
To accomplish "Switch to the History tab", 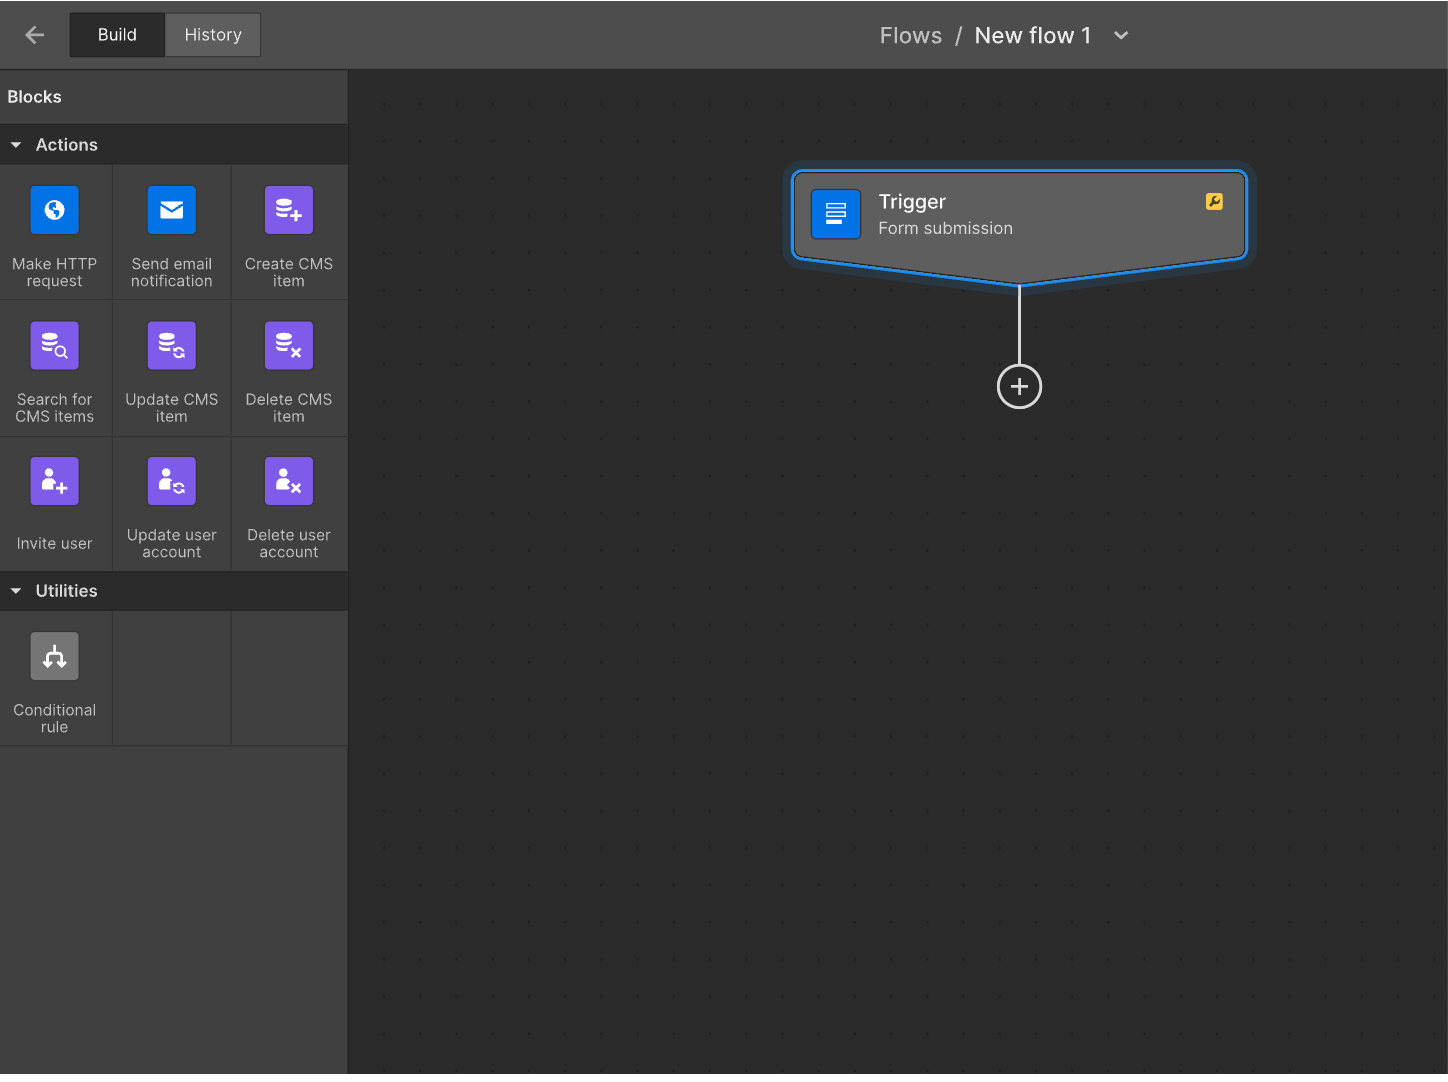I will (x=212, y=34).
